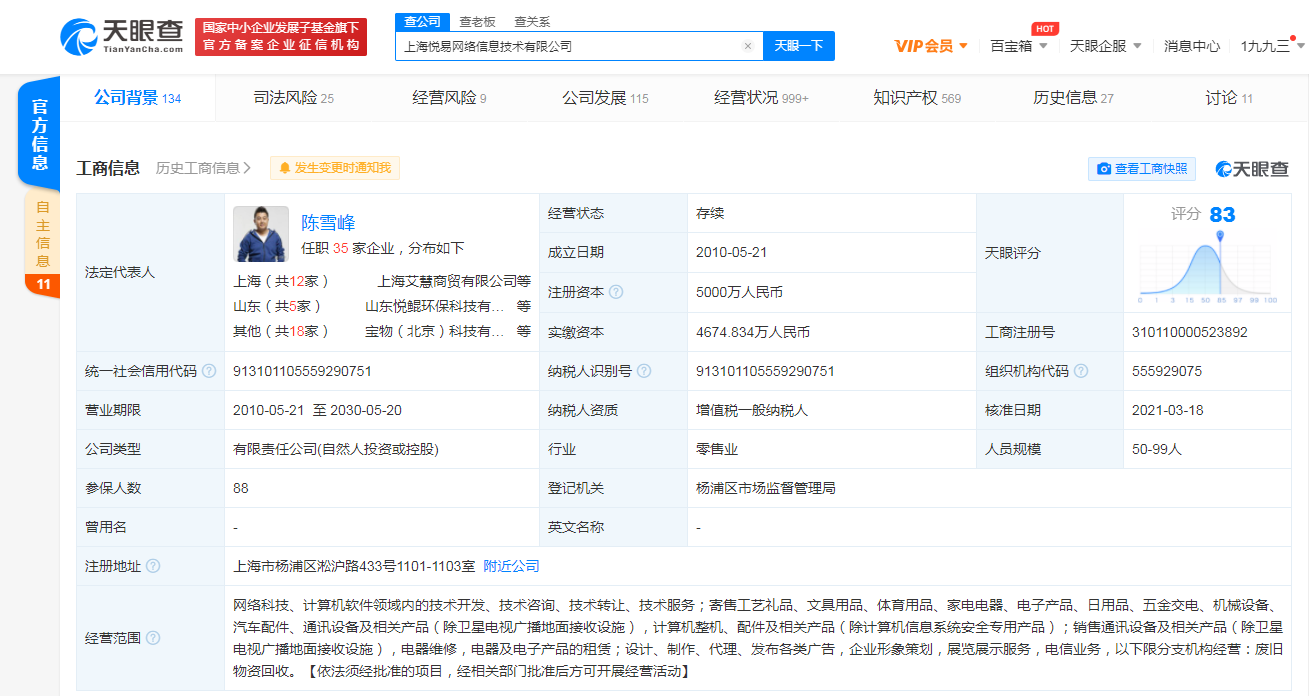Click the 注册地址 help icon
1309x696 pixels.
point(153,566)
